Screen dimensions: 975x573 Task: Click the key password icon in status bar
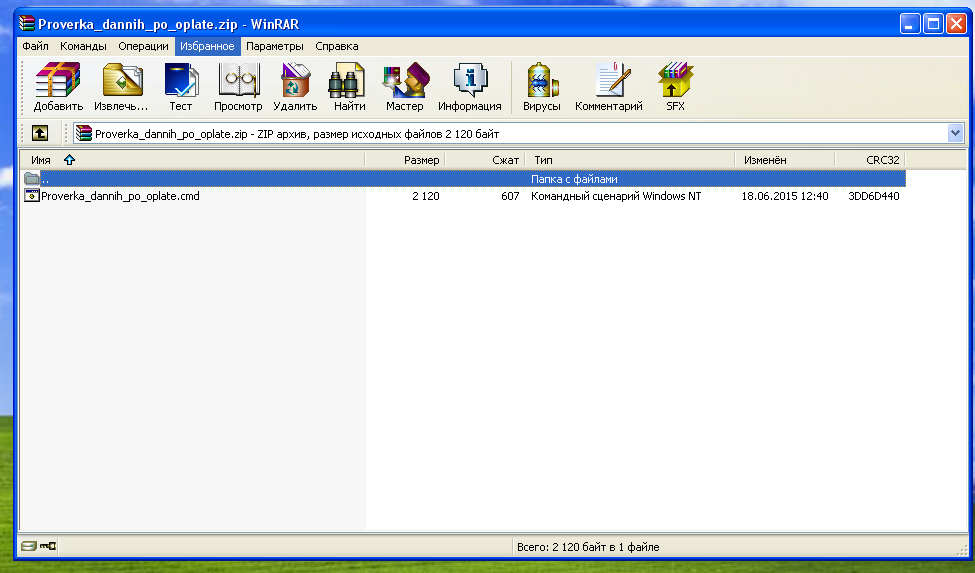pyautogui.click(x=48, y=546)
